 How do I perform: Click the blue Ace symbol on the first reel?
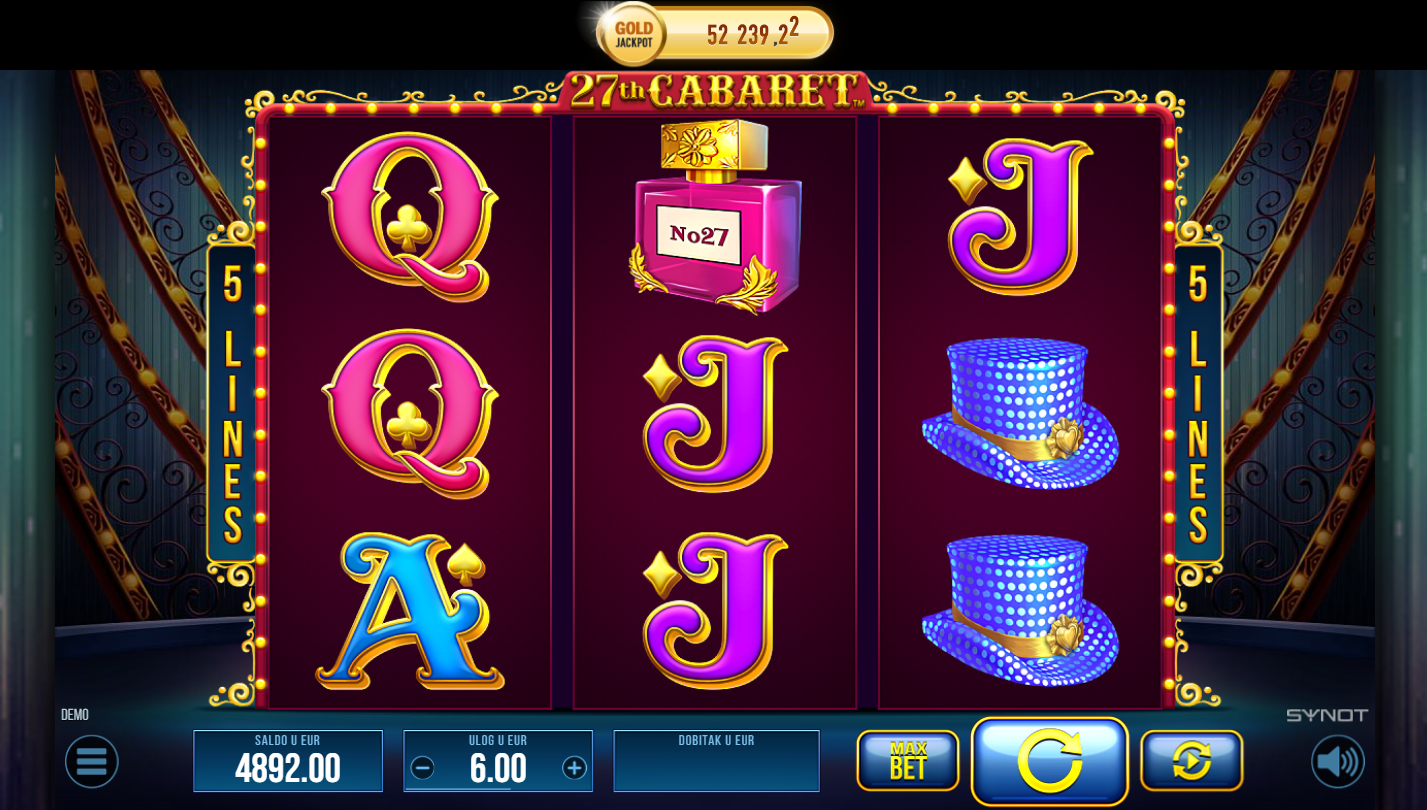pos(410,611)
